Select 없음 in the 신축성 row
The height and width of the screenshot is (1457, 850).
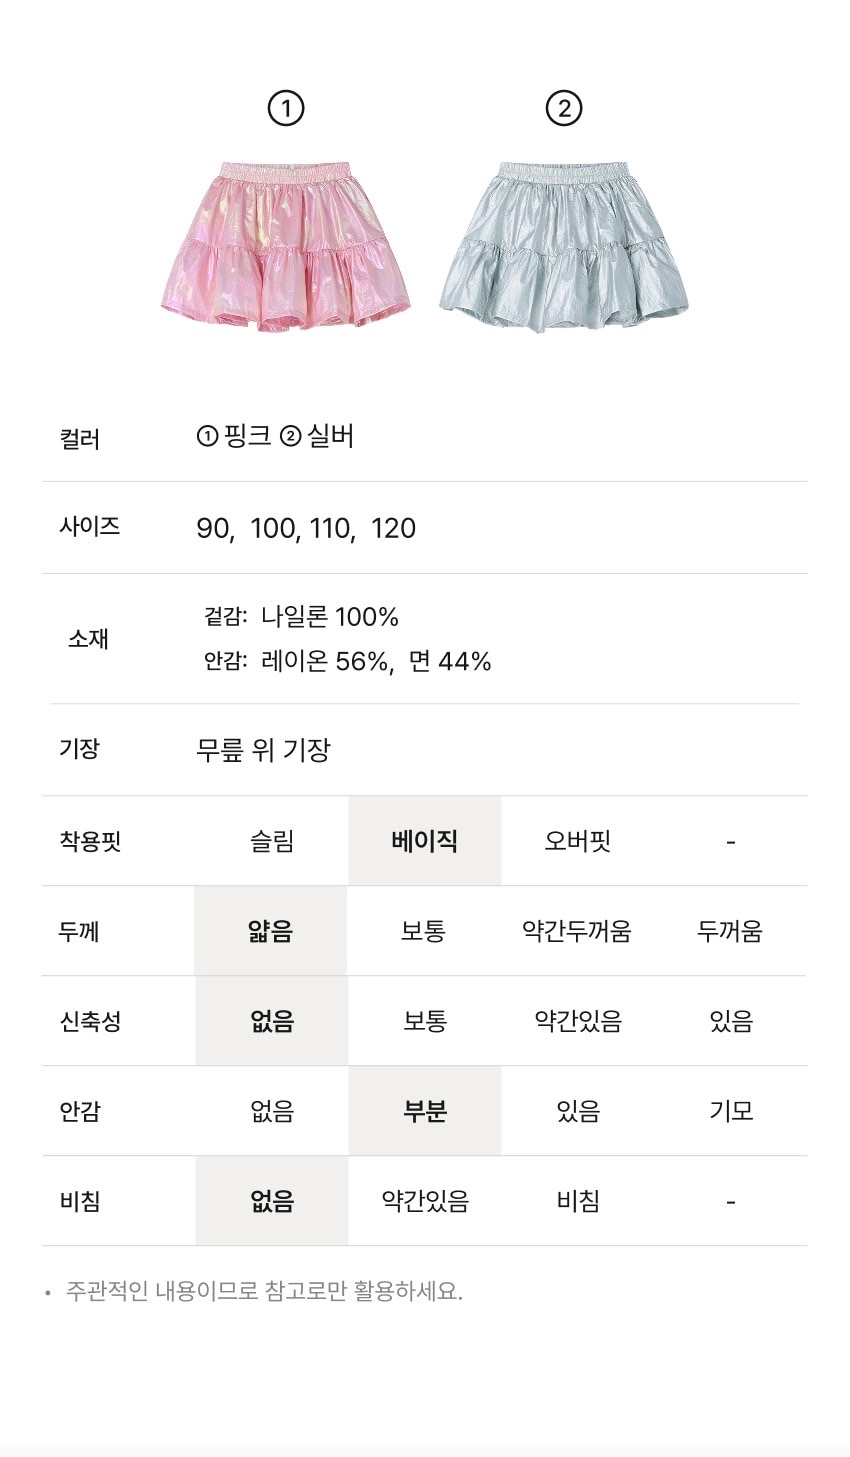tap(272, 1021)
